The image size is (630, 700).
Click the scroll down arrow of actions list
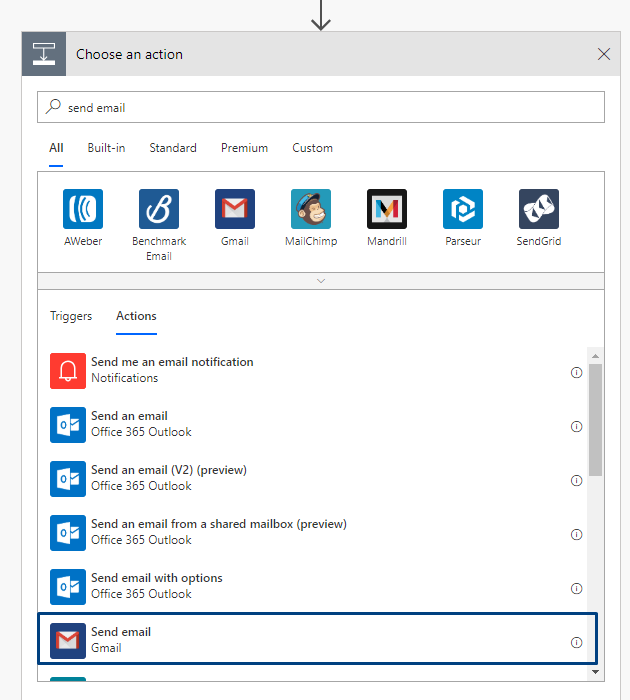pyautogui.click(x=595, y=671)
